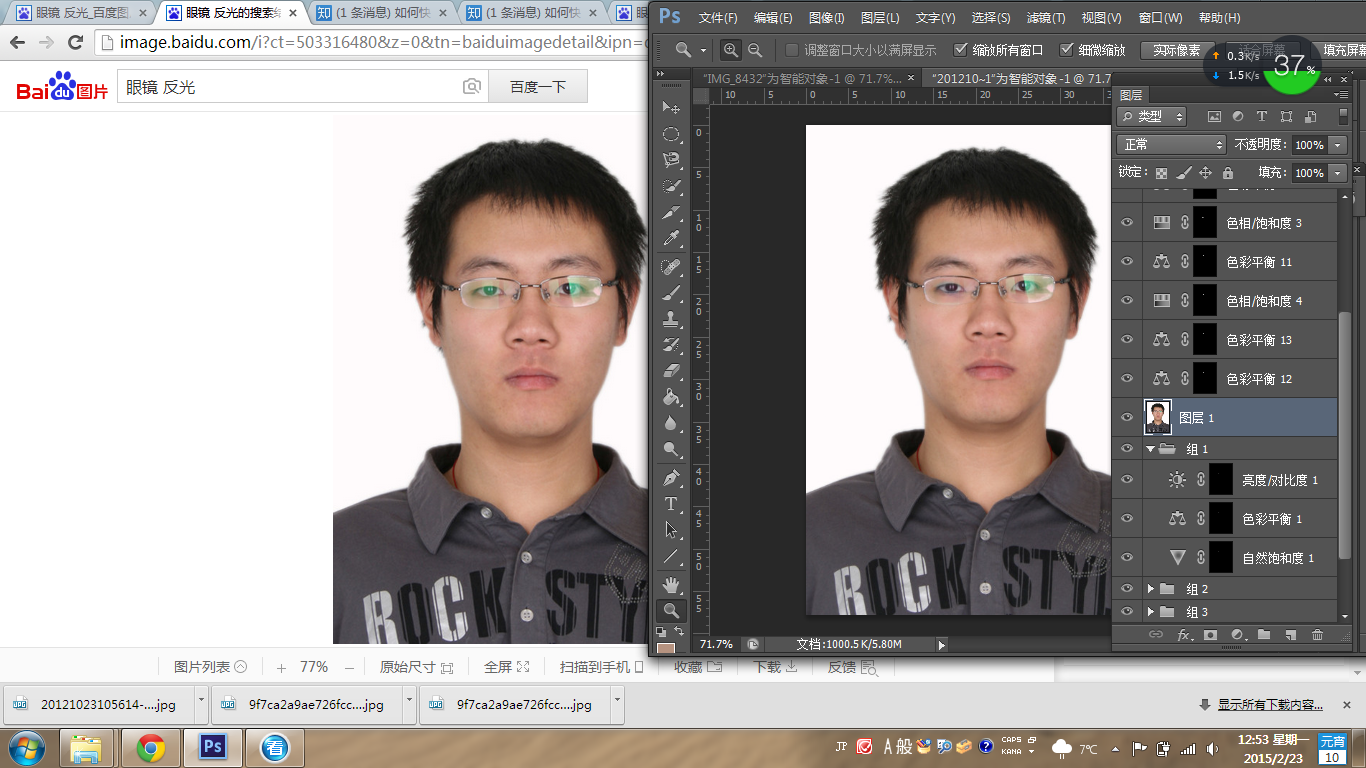Viewport: 1366px width, 768px height.
Task: Click the zoom-out magnifier in options bar
Action: point(755,50)
